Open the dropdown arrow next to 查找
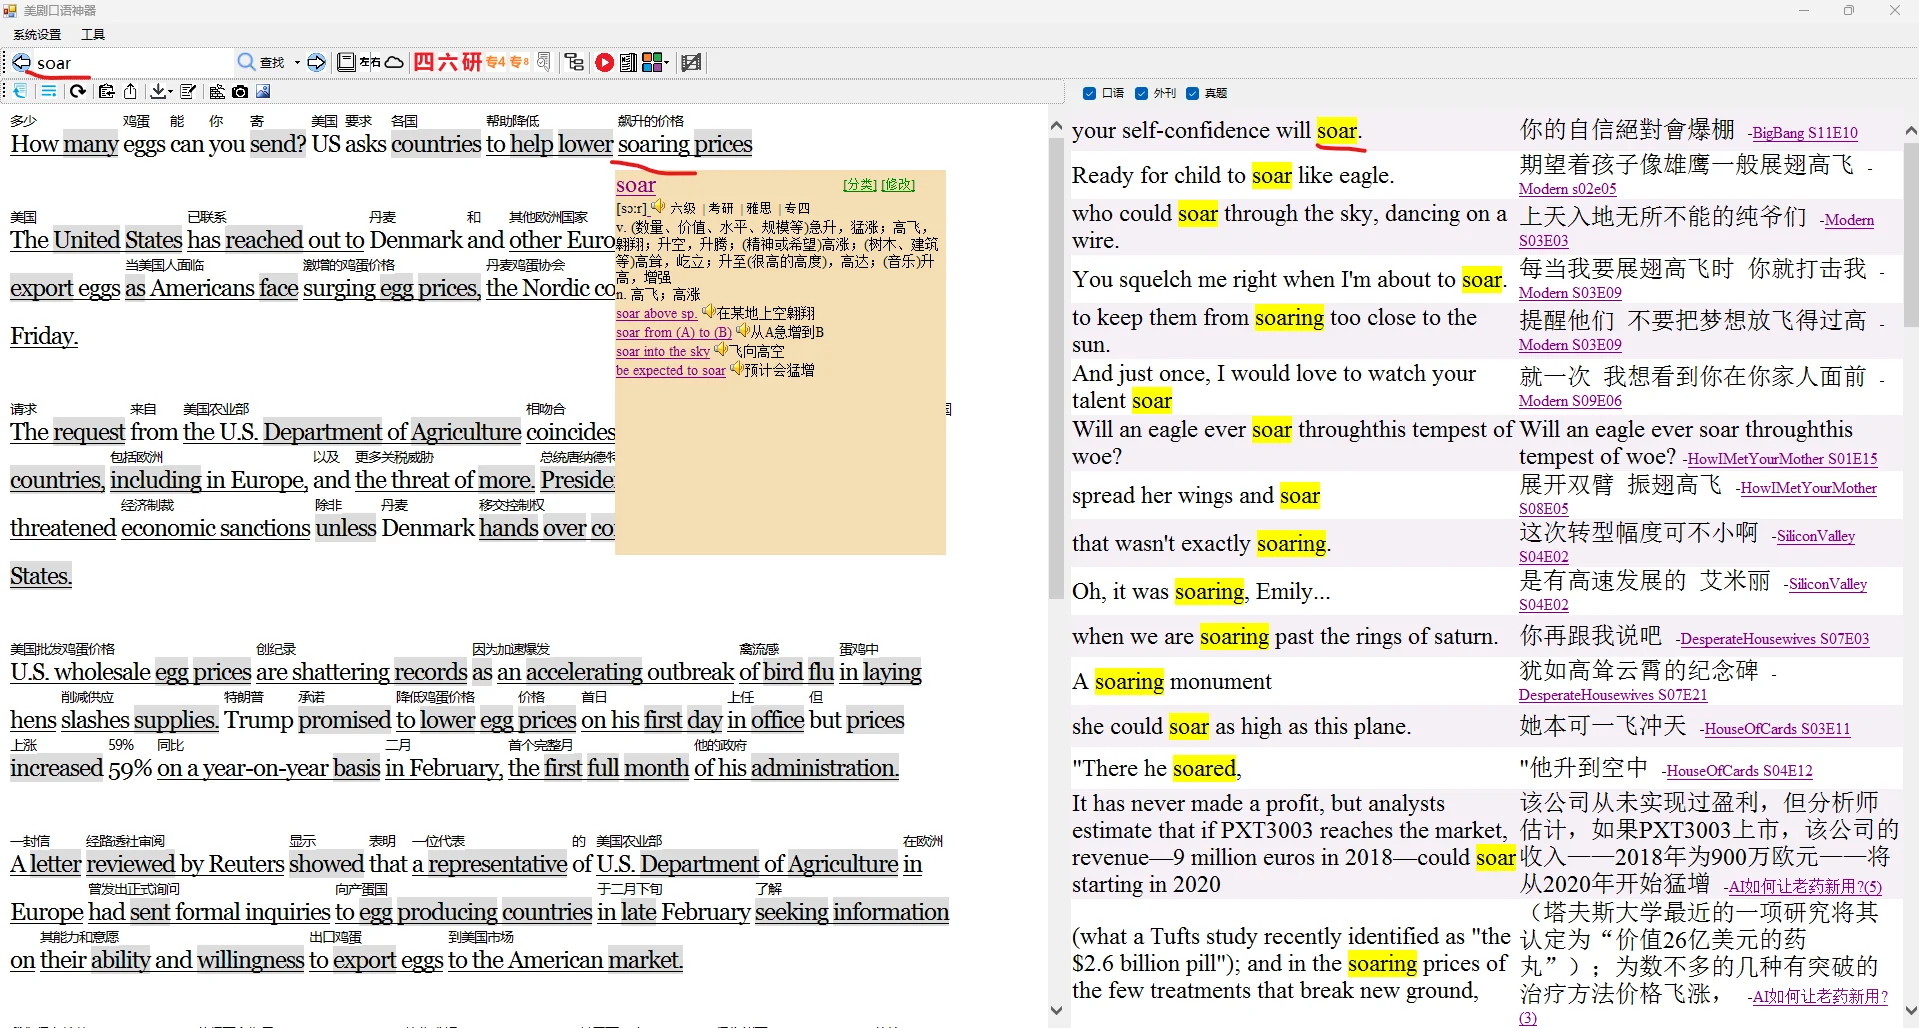The height and width of the screenshot is (1028, 1919). [297, 62]
